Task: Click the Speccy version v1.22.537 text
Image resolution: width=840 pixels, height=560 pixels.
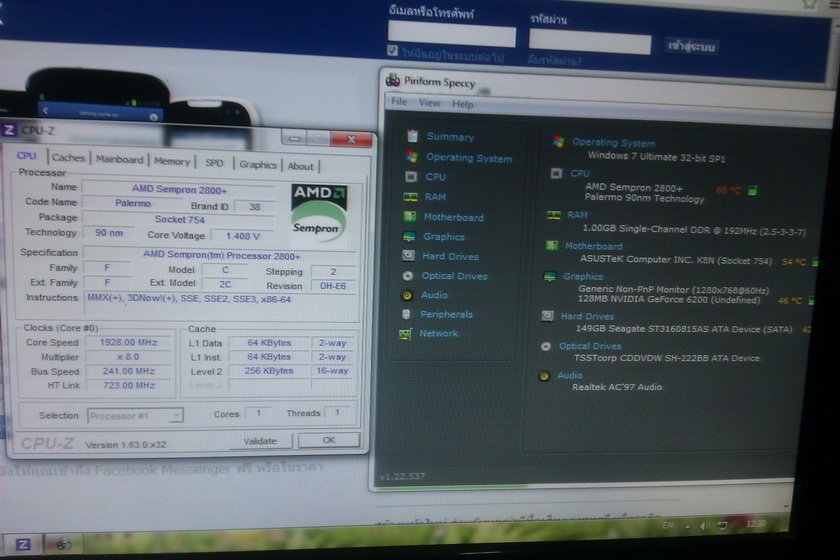Action: (x=402, y=476)
